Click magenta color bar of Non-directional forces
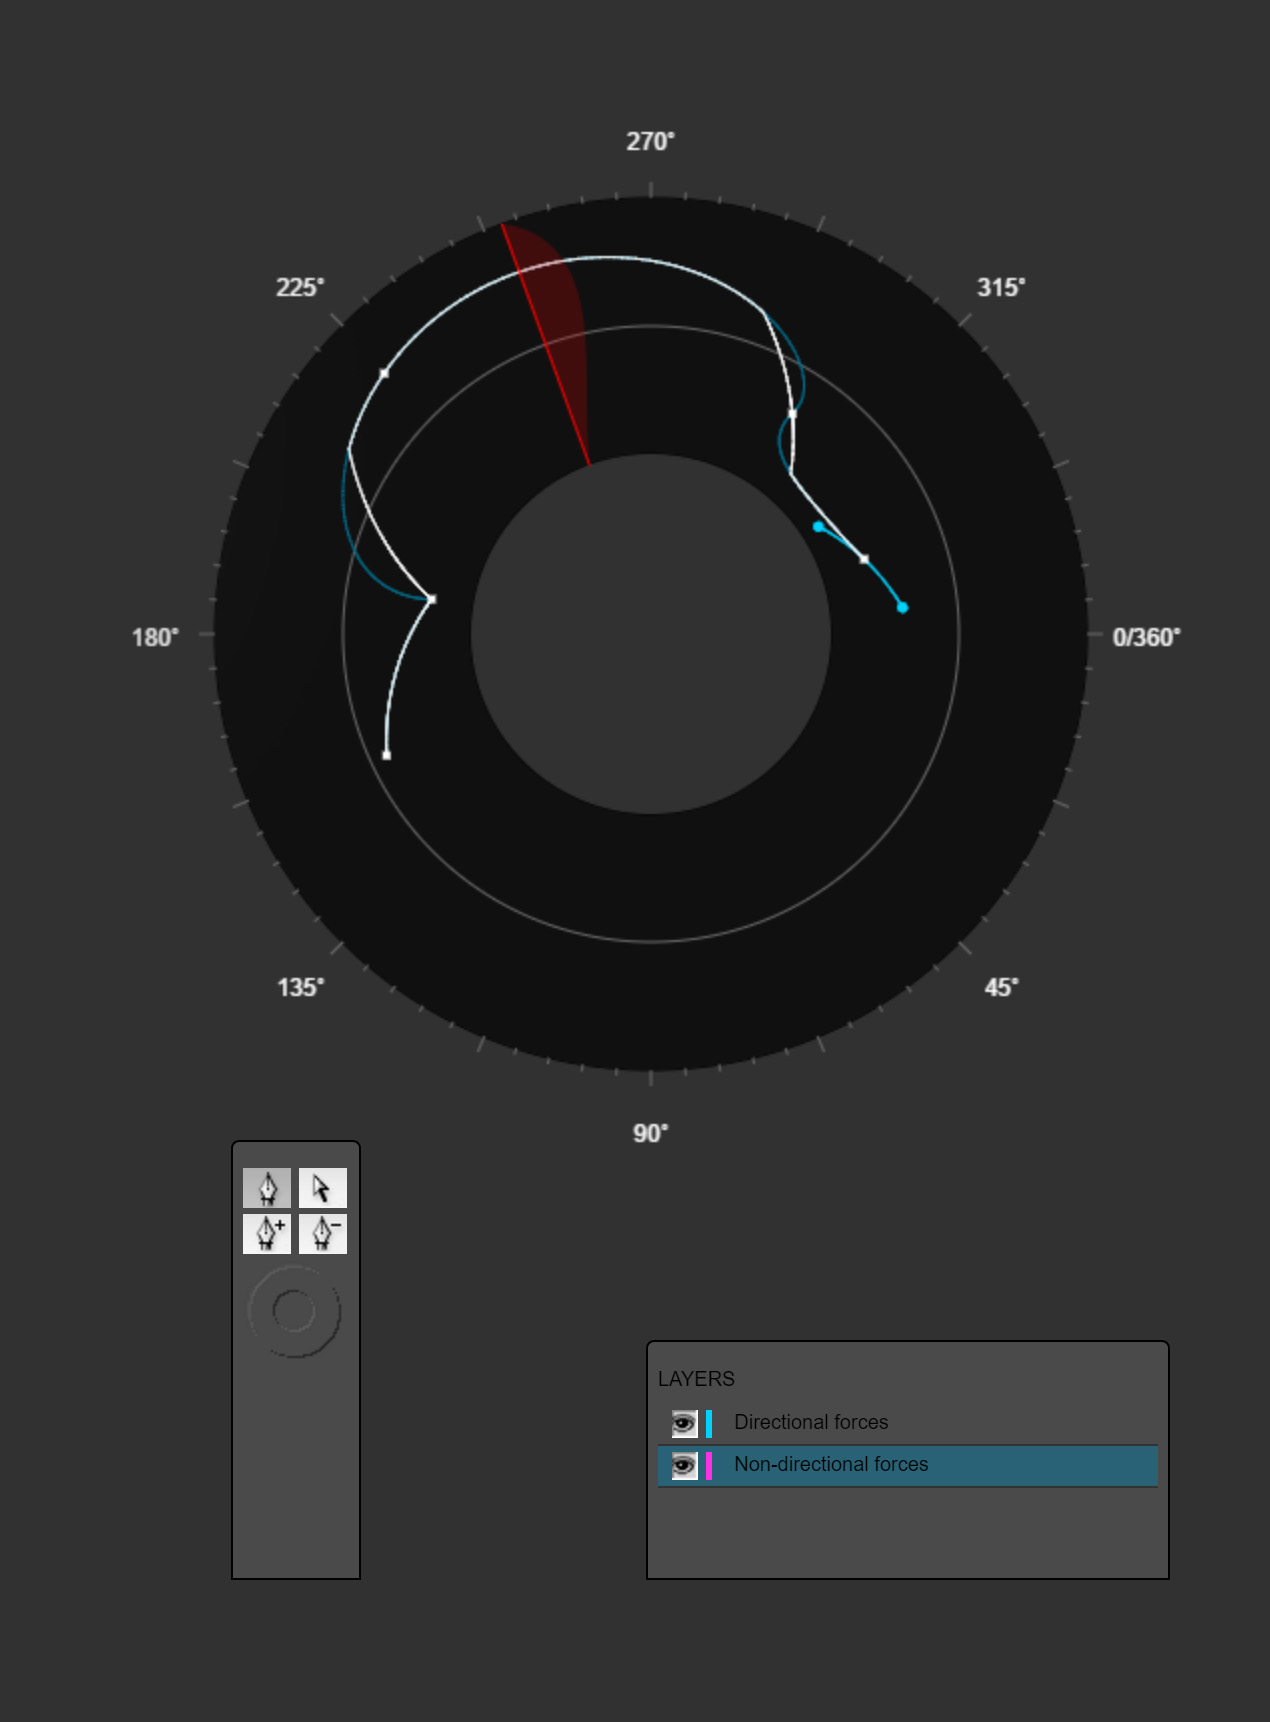1270x1722 pixels. [709, 1465]
